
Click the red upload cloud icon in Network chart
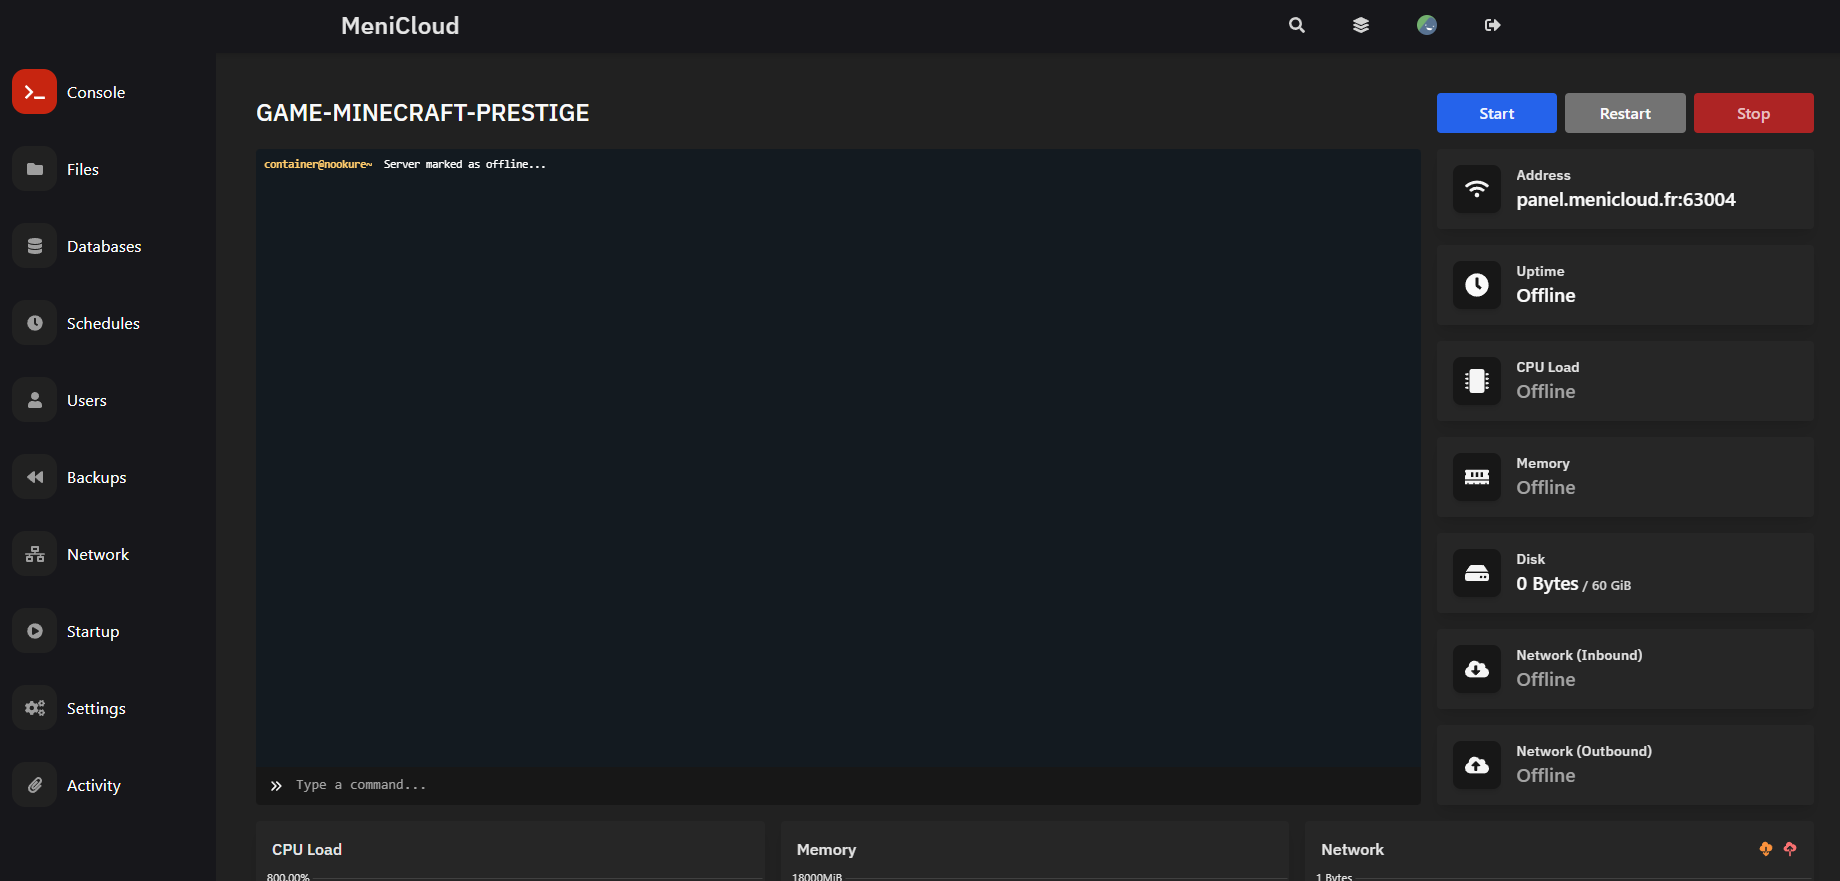tap(1790, 849)
